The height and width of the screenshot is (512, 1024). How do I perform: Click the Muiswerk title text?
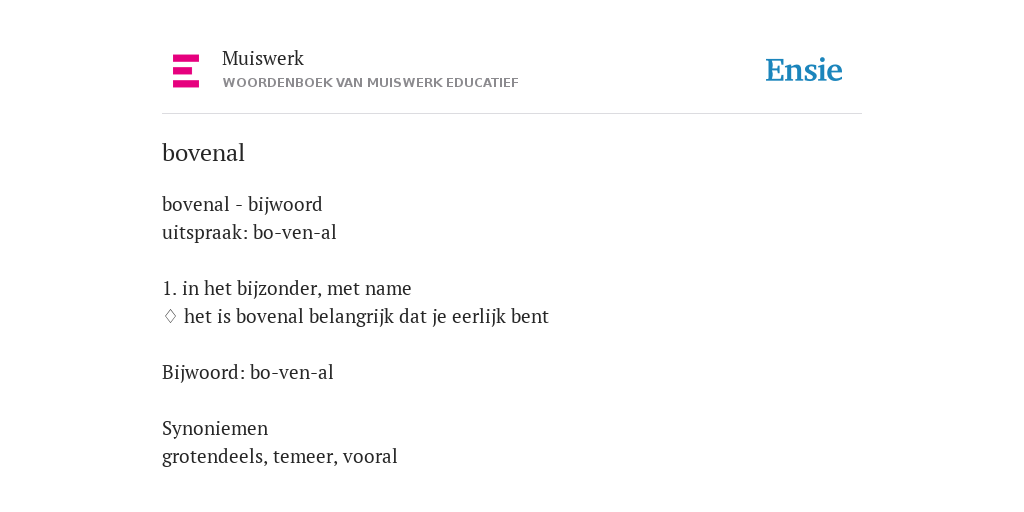pyautogui.click(x=263, y=59)
